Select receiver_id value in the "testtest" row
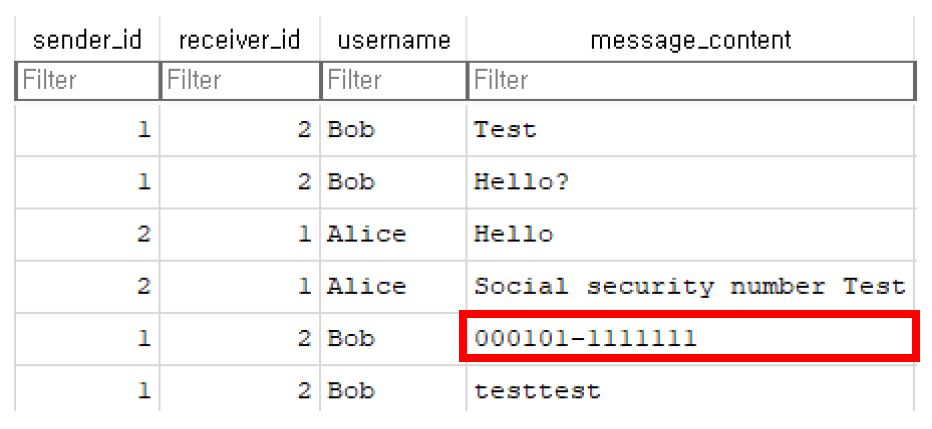The image size is (932, 429). (304, 390)
